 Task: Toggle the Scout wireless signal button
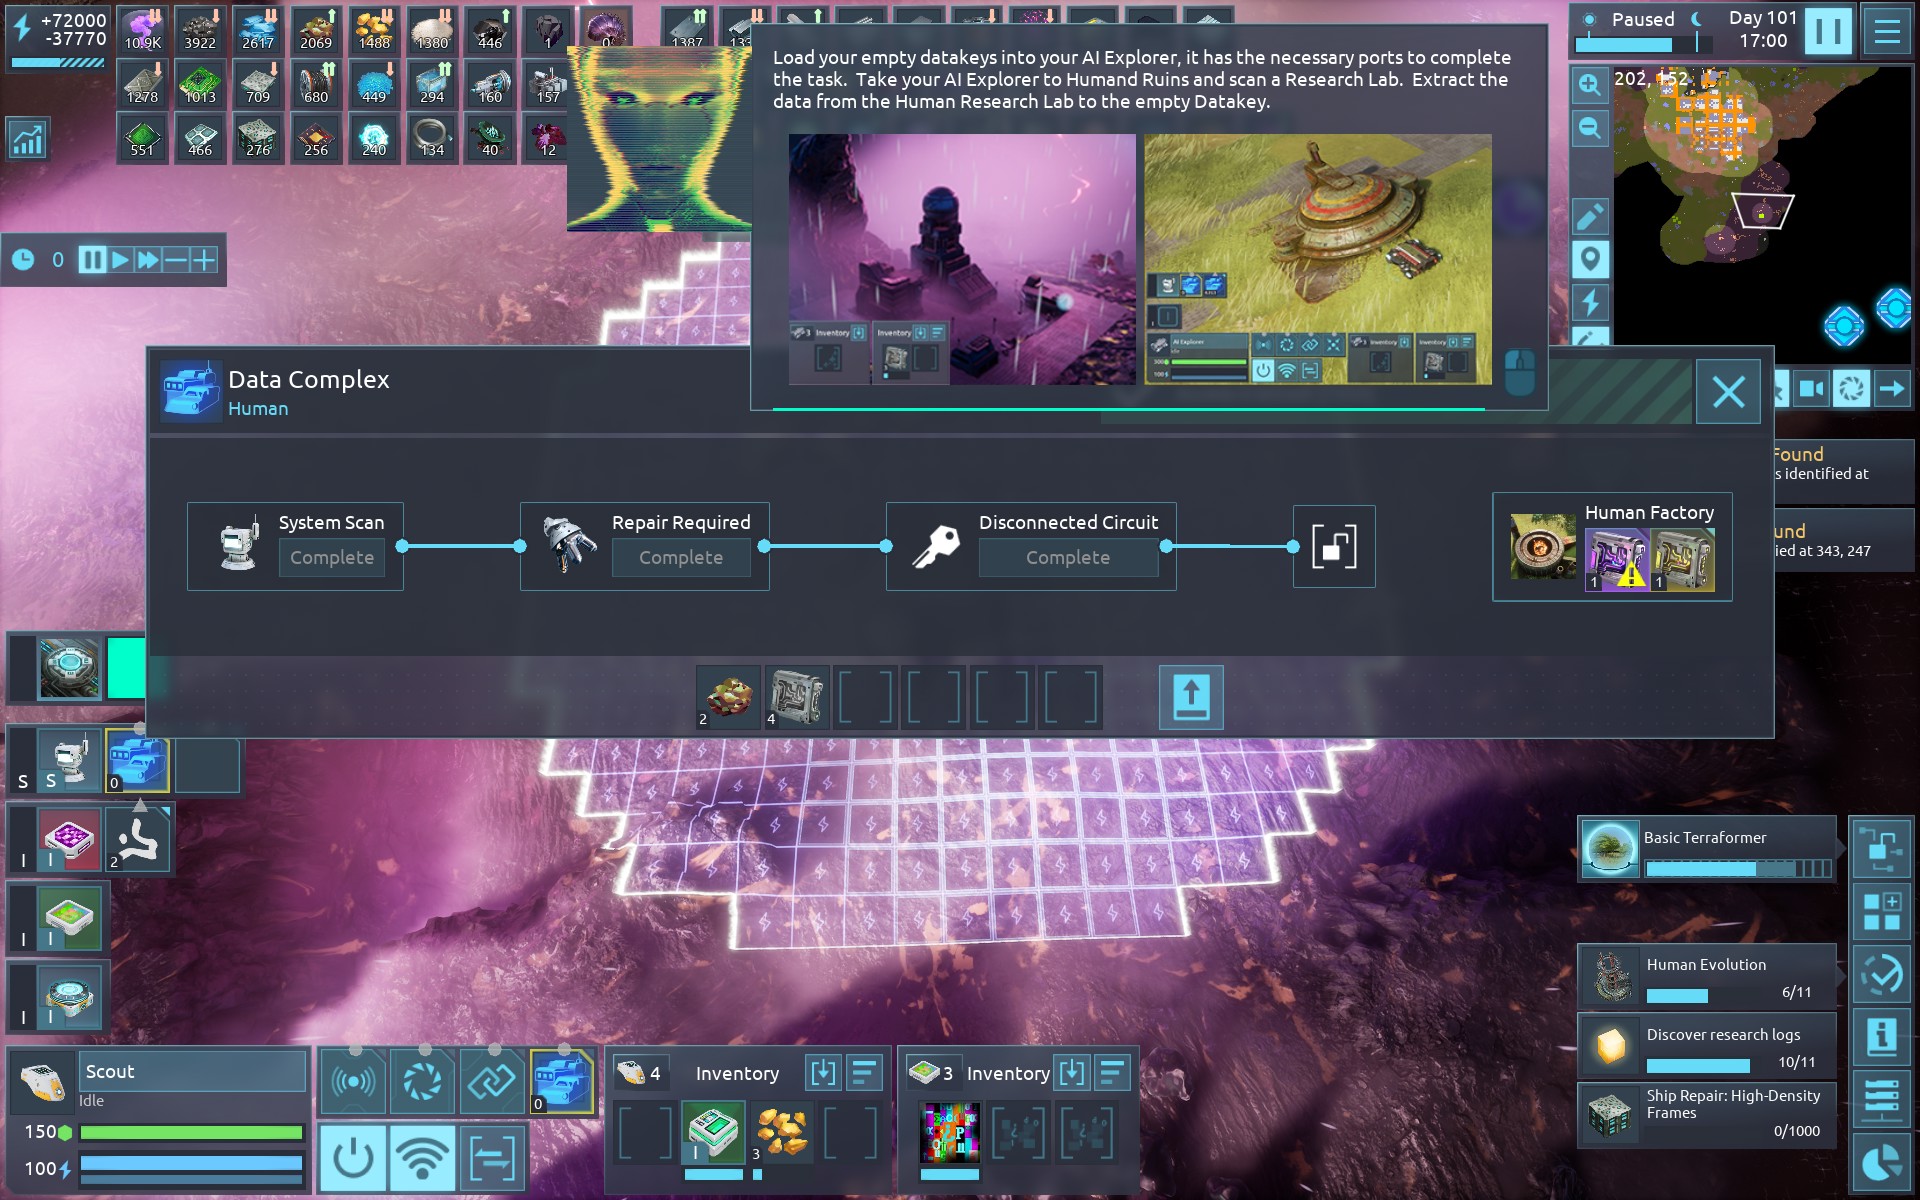[422, 1157]
